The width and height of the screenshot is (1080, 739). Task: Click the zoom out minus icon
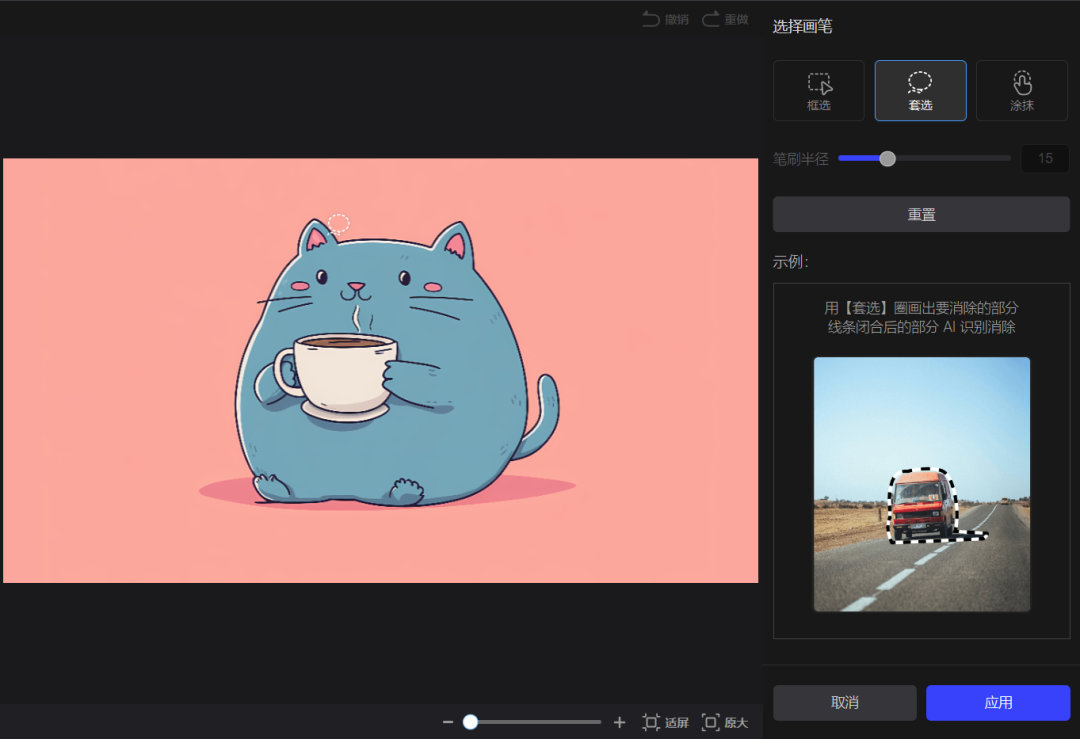coord(448,722)
